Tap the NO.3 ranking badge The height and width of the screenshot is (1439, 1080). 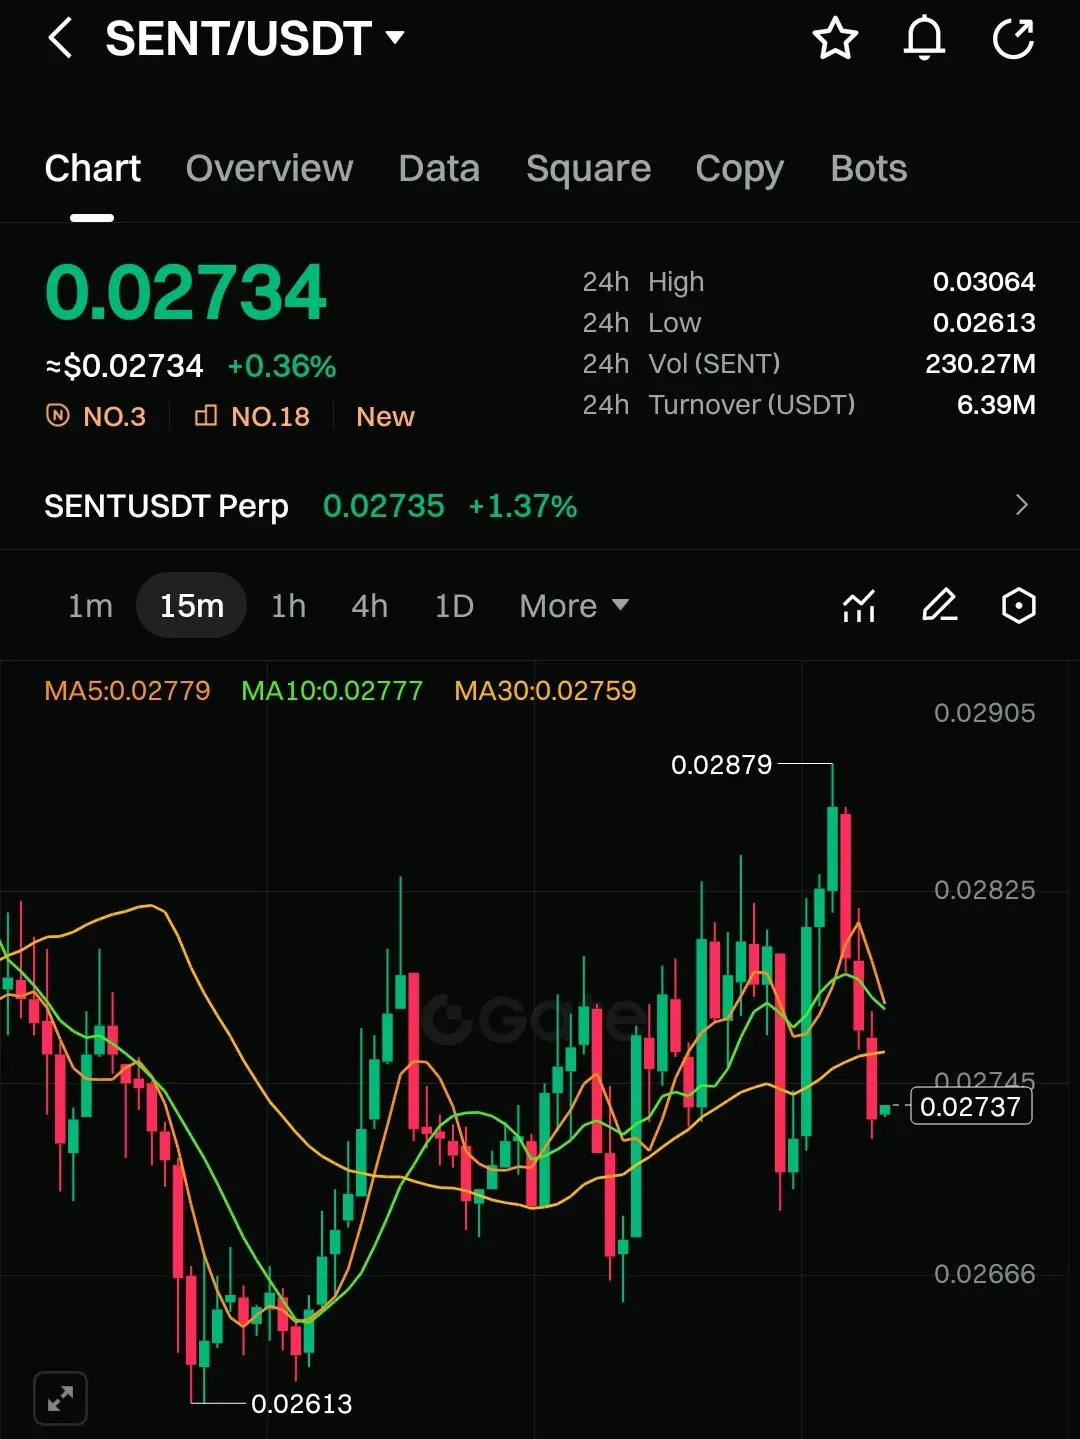point(96,416)
